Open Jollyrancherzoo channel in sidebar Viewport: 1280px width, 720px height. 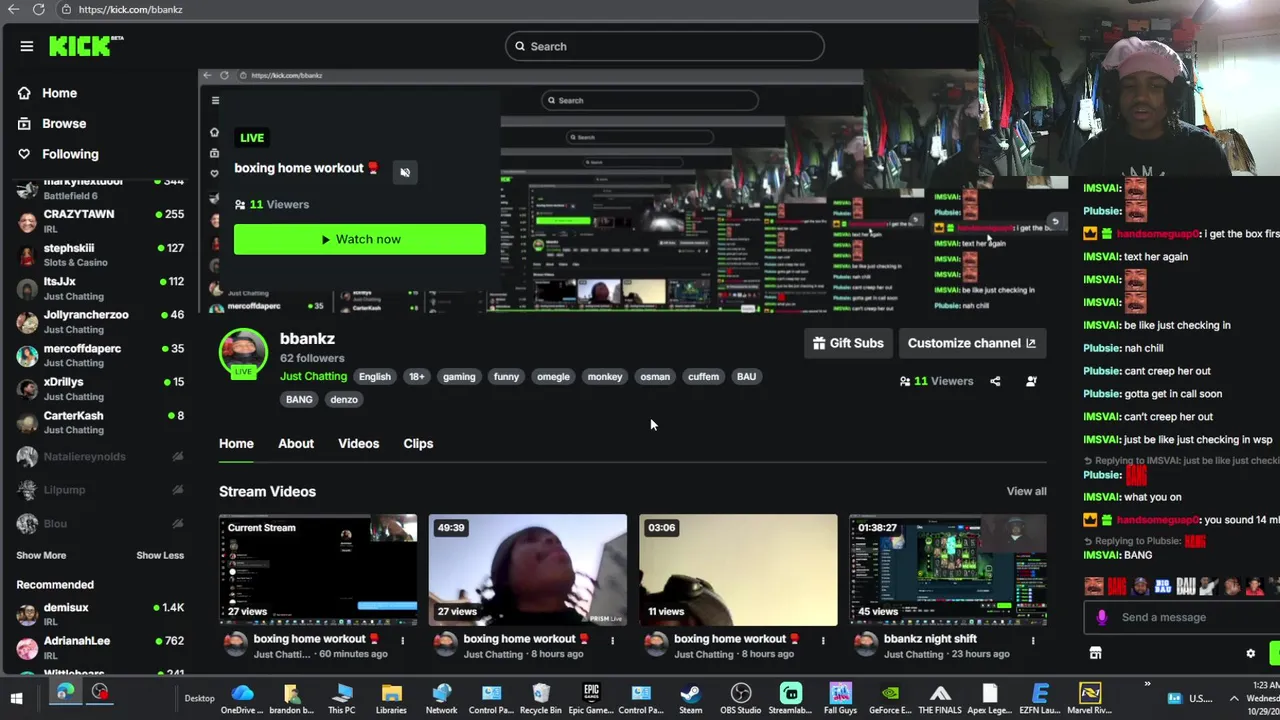[x=100, y=322]
